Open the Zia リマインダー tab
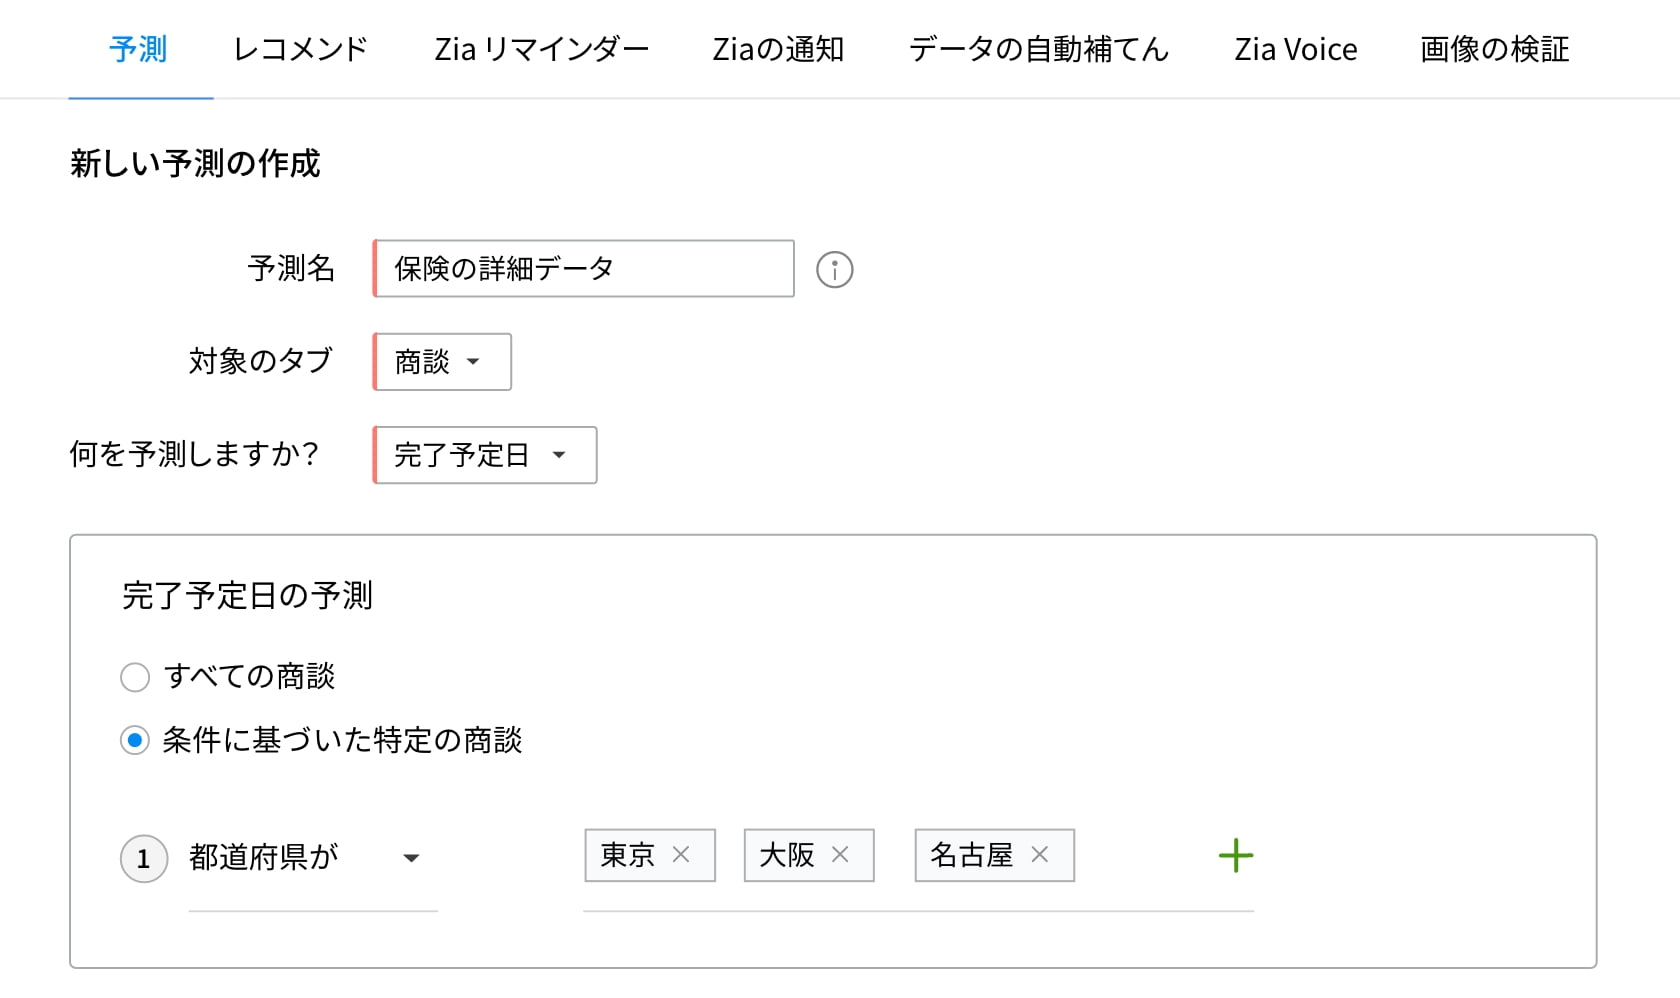The width and height of the screenshot is (1680, 998). point(541,49)
